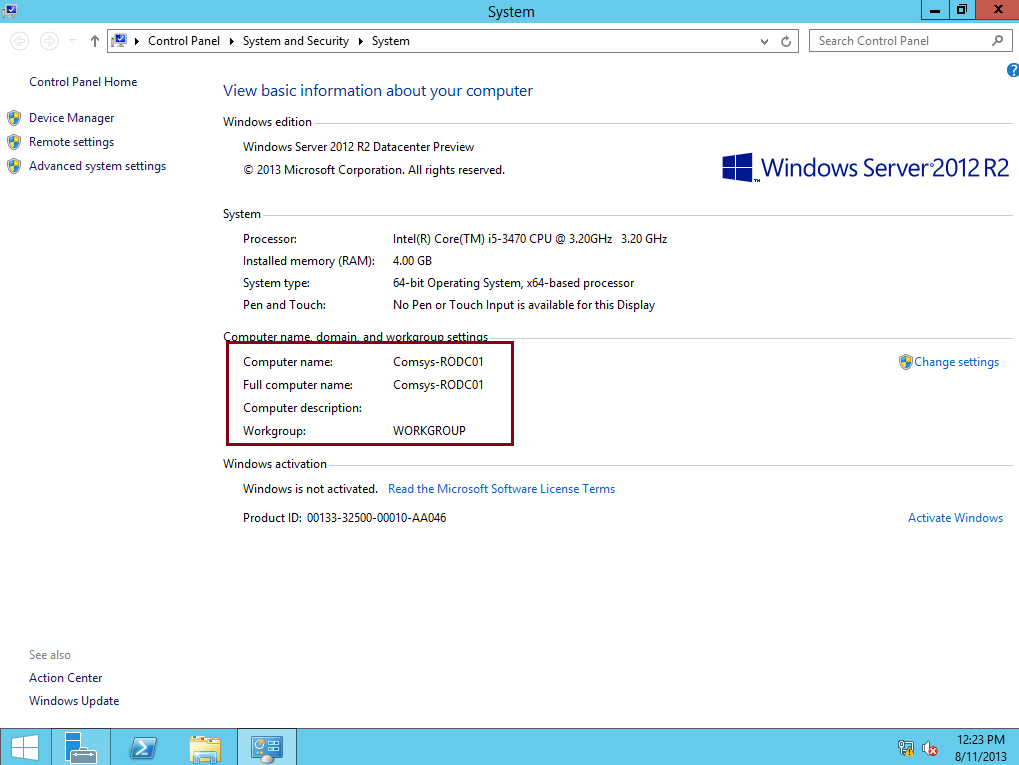Expand the address bar dropdown arrow
Viewport: 1019px width, 765px height.
coord(763,41)
